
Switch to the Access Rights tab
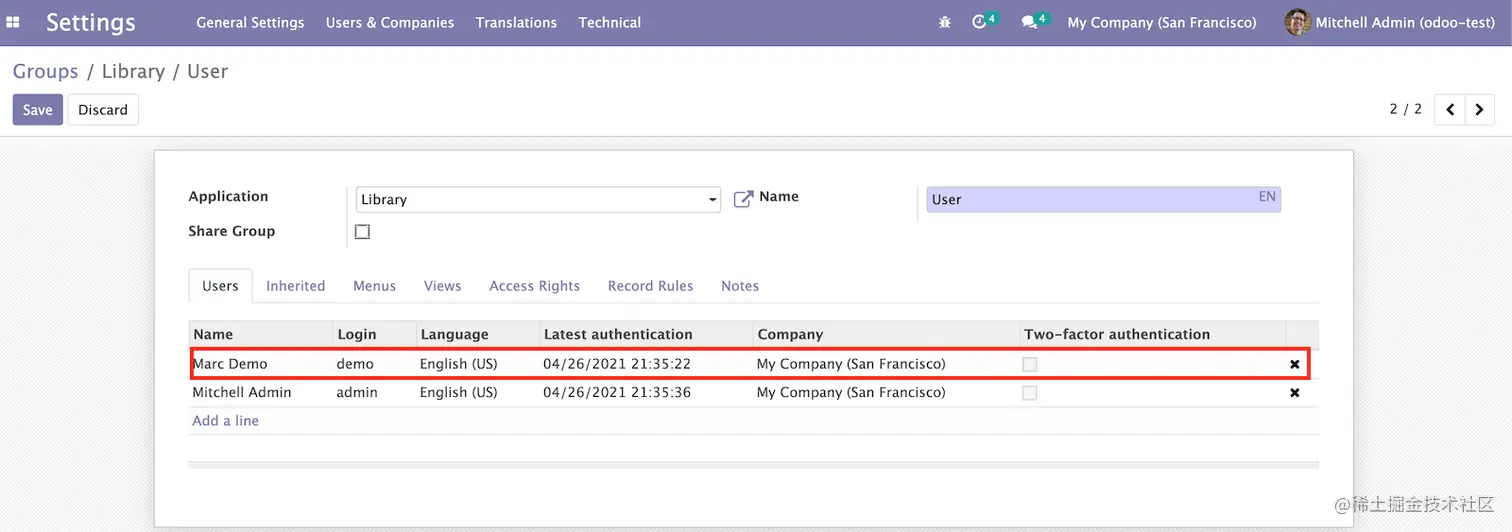coord(535,286)
